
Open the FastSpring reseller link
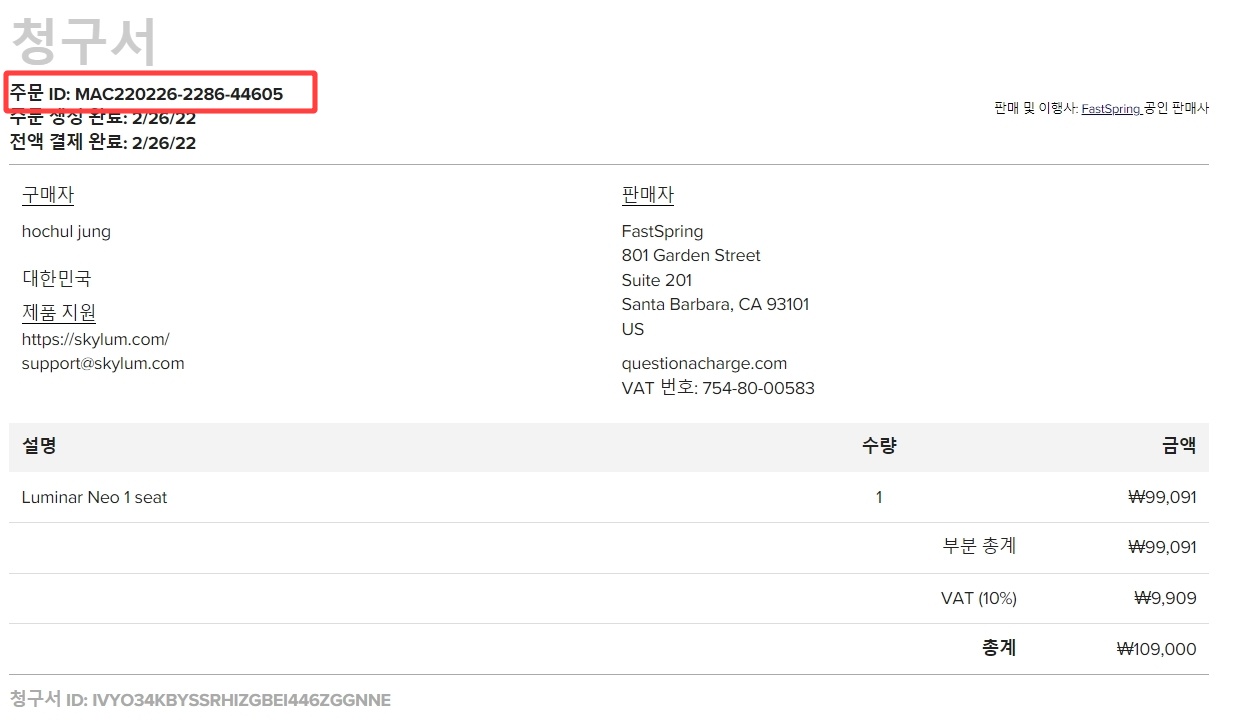[x=1111, y=109]
